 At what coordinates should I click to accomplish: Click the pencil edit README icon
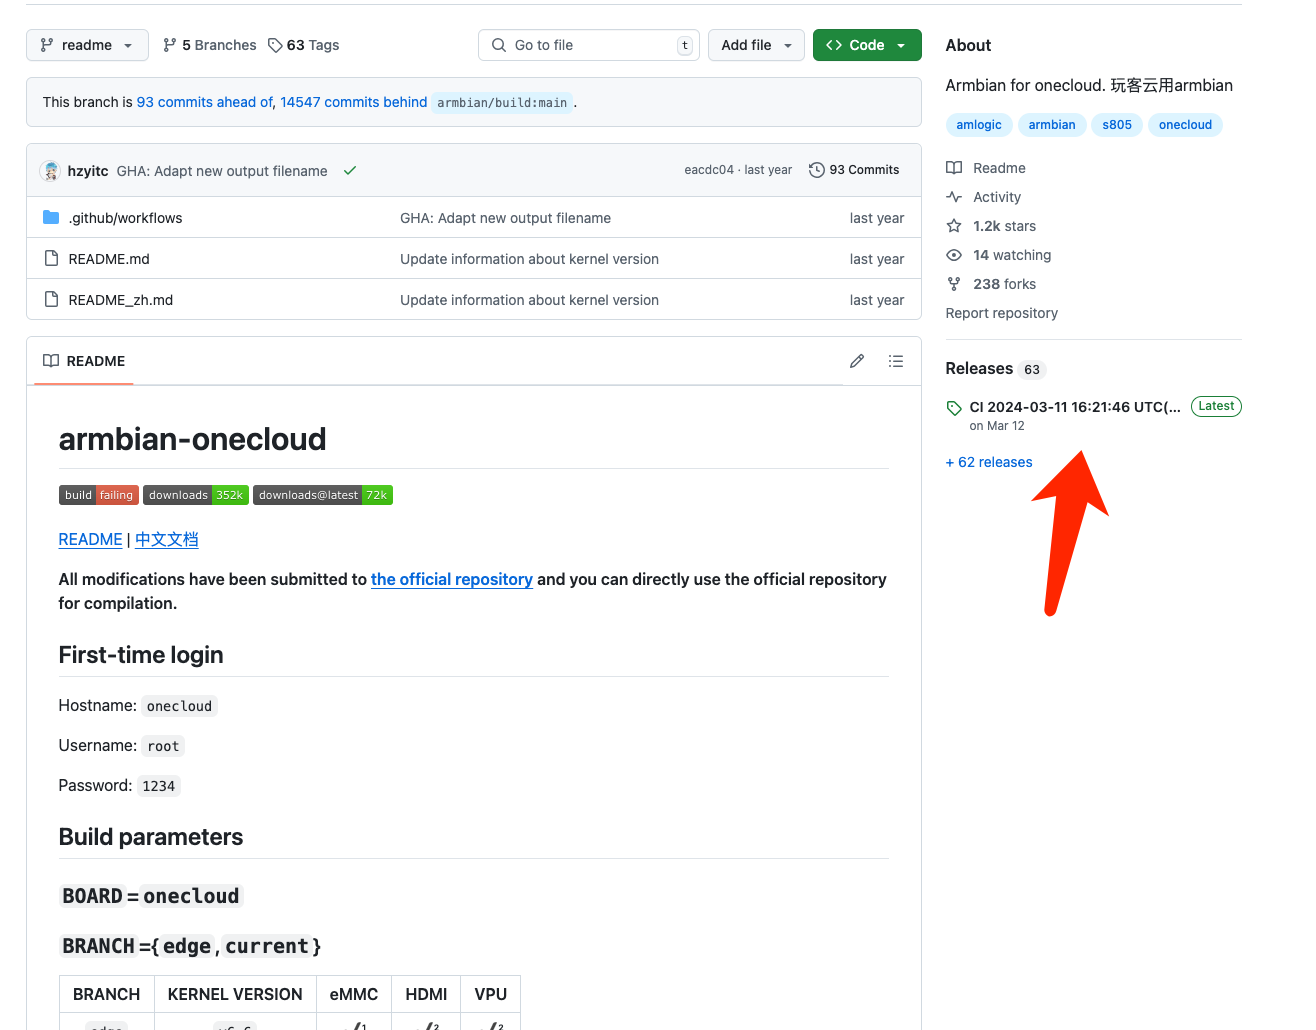tap(857, 361)
